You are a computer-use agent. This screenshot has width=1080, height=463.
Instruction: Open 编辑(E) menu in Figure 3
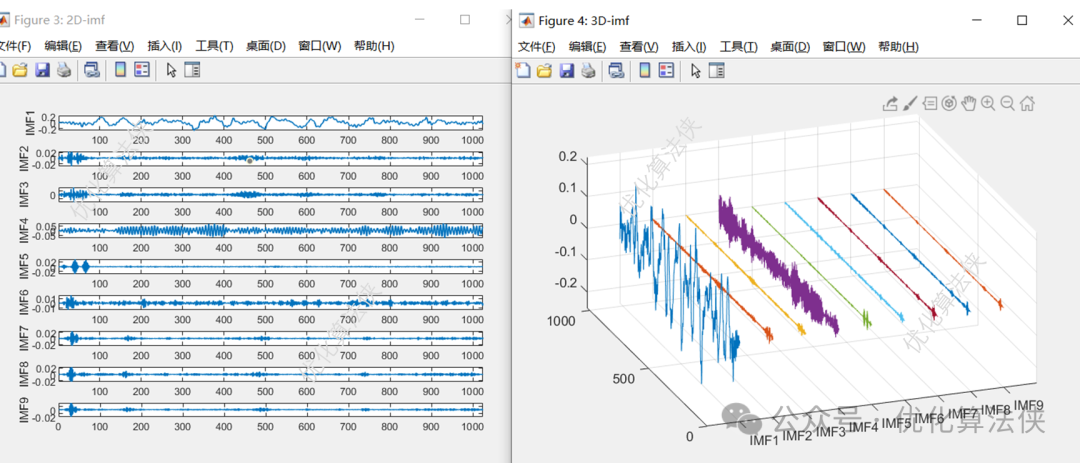(x=63, y=46)
